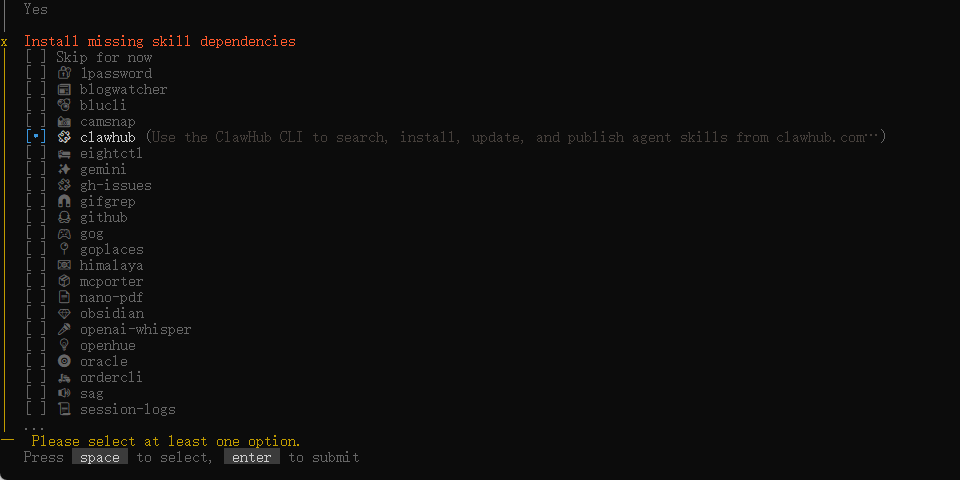
Task: Tick the session-logs checkbox
Action: pos(36,410)
